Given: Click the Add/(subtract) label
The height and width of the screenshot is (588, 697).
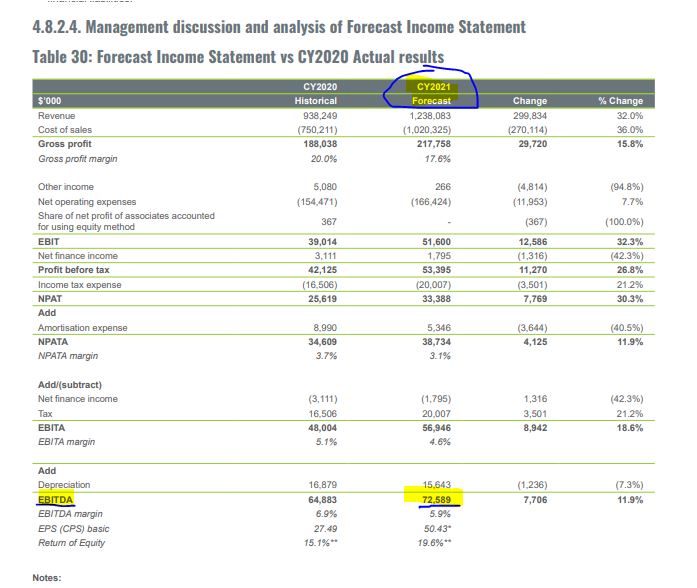Looking at the screenshot, I should [70, 385].
